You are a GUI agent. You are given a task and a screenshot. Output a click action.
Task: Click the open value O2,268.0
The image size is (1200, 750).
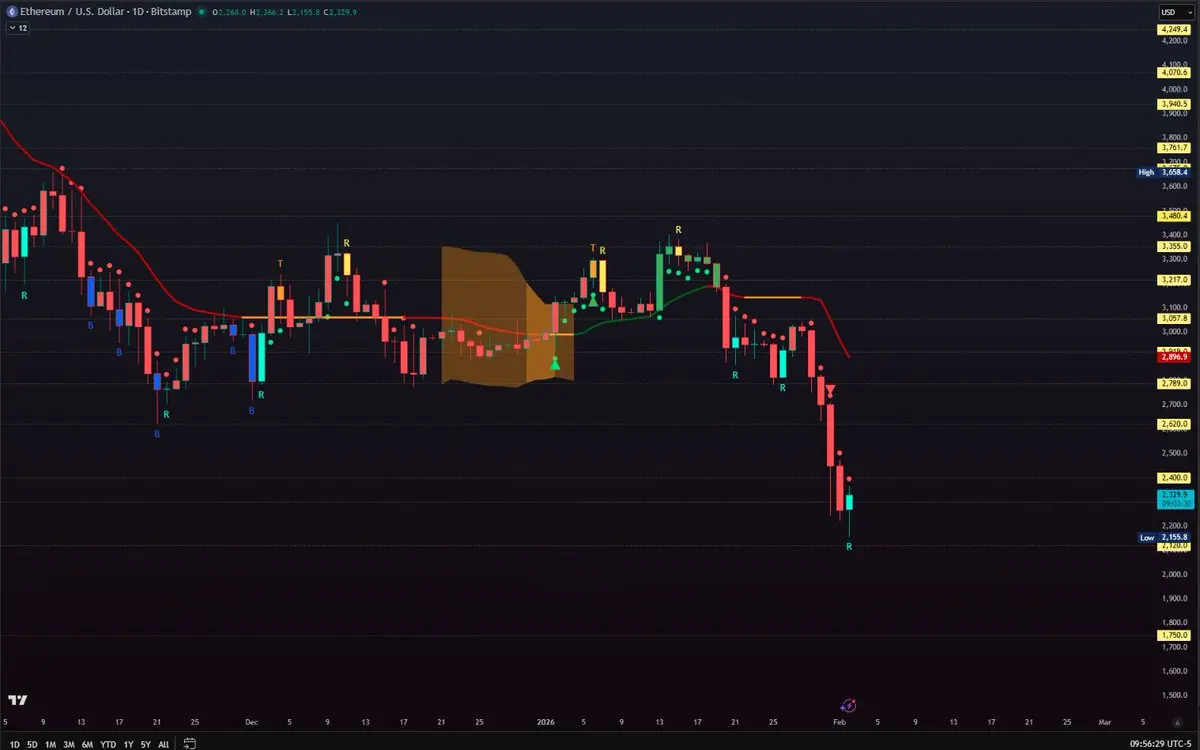[x=230, y=12]
